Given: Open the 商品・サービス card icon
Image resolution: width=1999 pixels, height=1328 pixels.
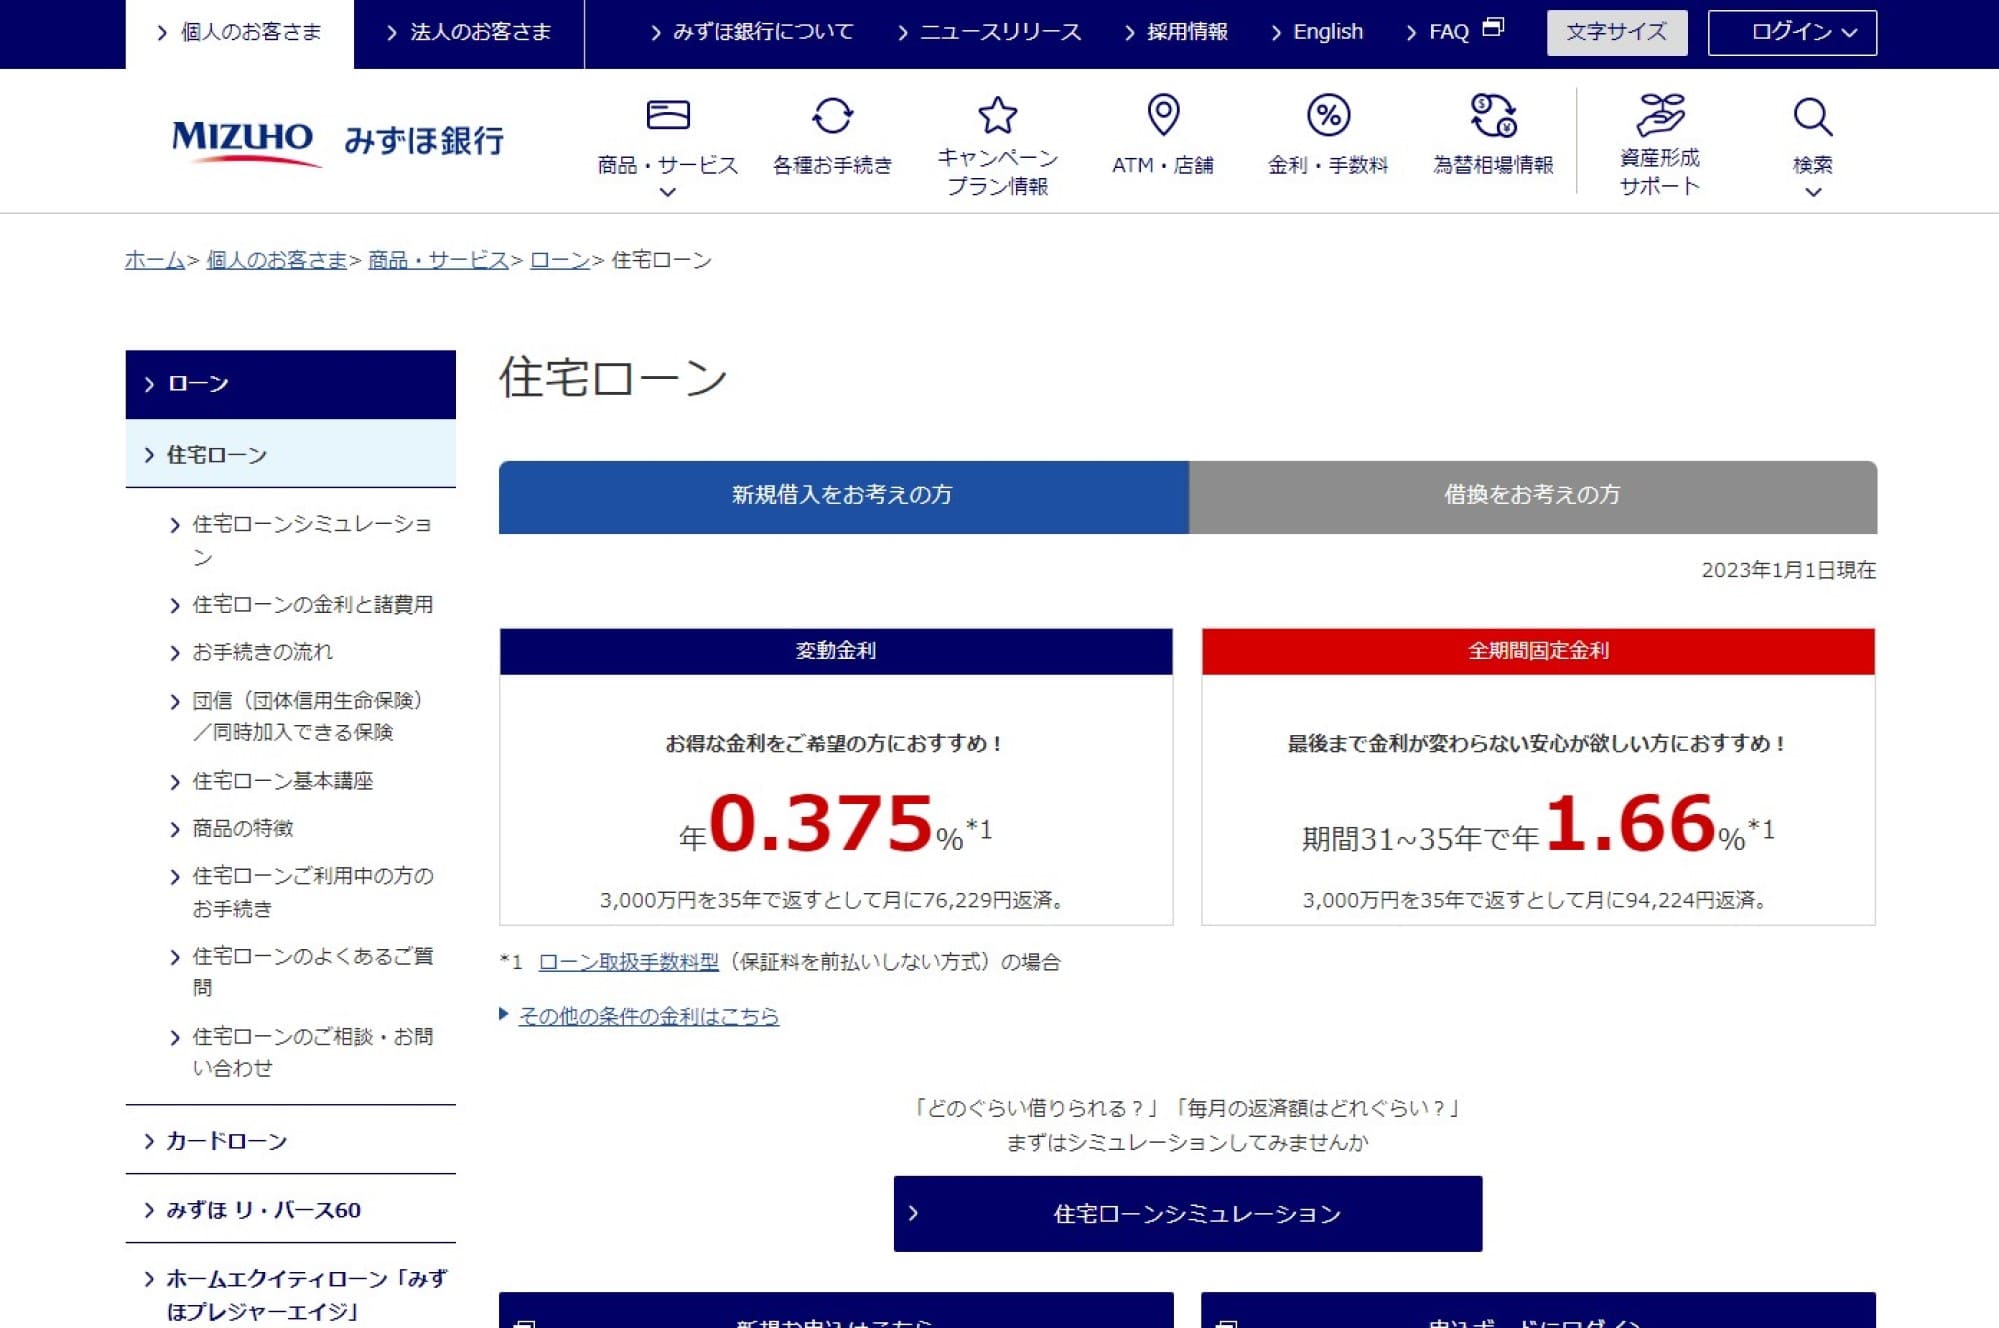Looking at the screenshot, I should (668, 115).
